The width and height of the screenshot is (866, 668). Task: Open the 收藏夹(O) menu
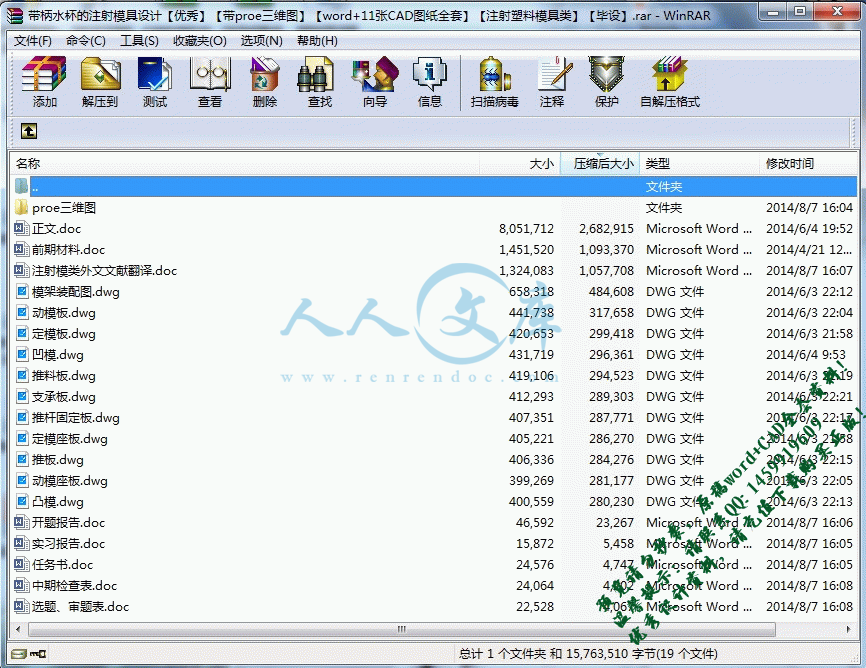pyautogui.click(x=199, y=40)
